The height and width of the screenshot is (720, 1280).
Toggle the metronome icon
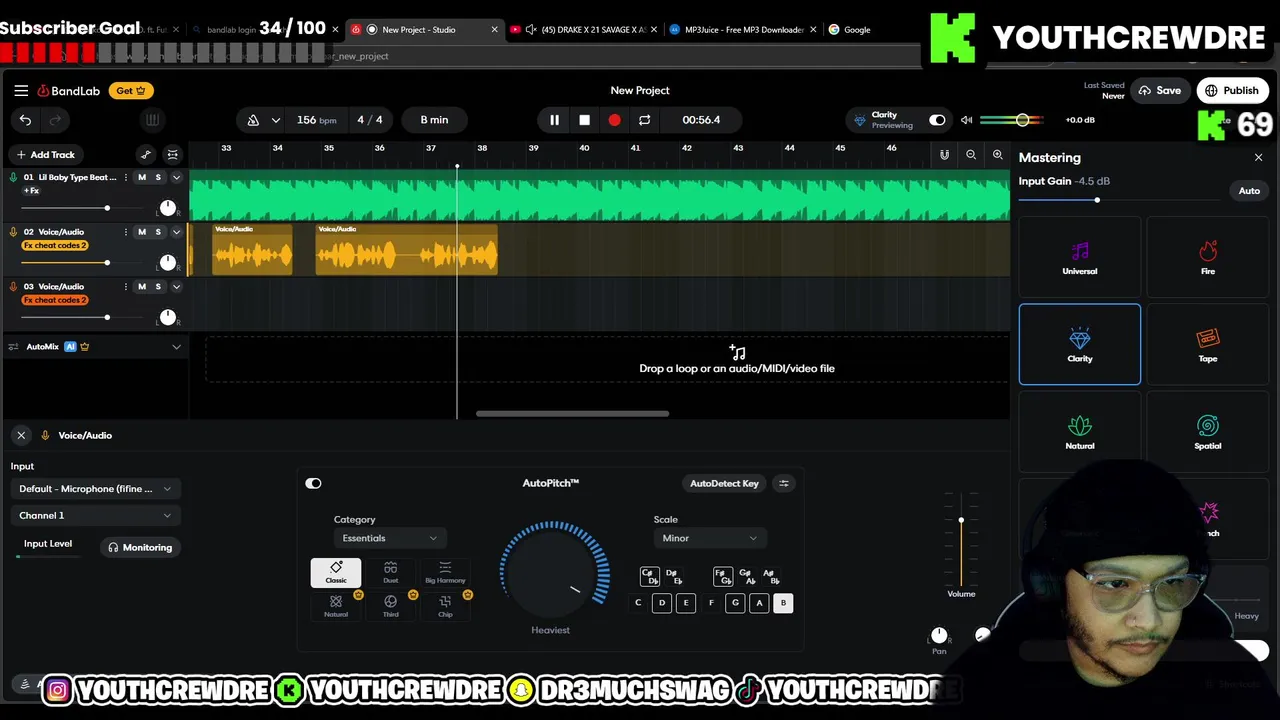[253, 120]
